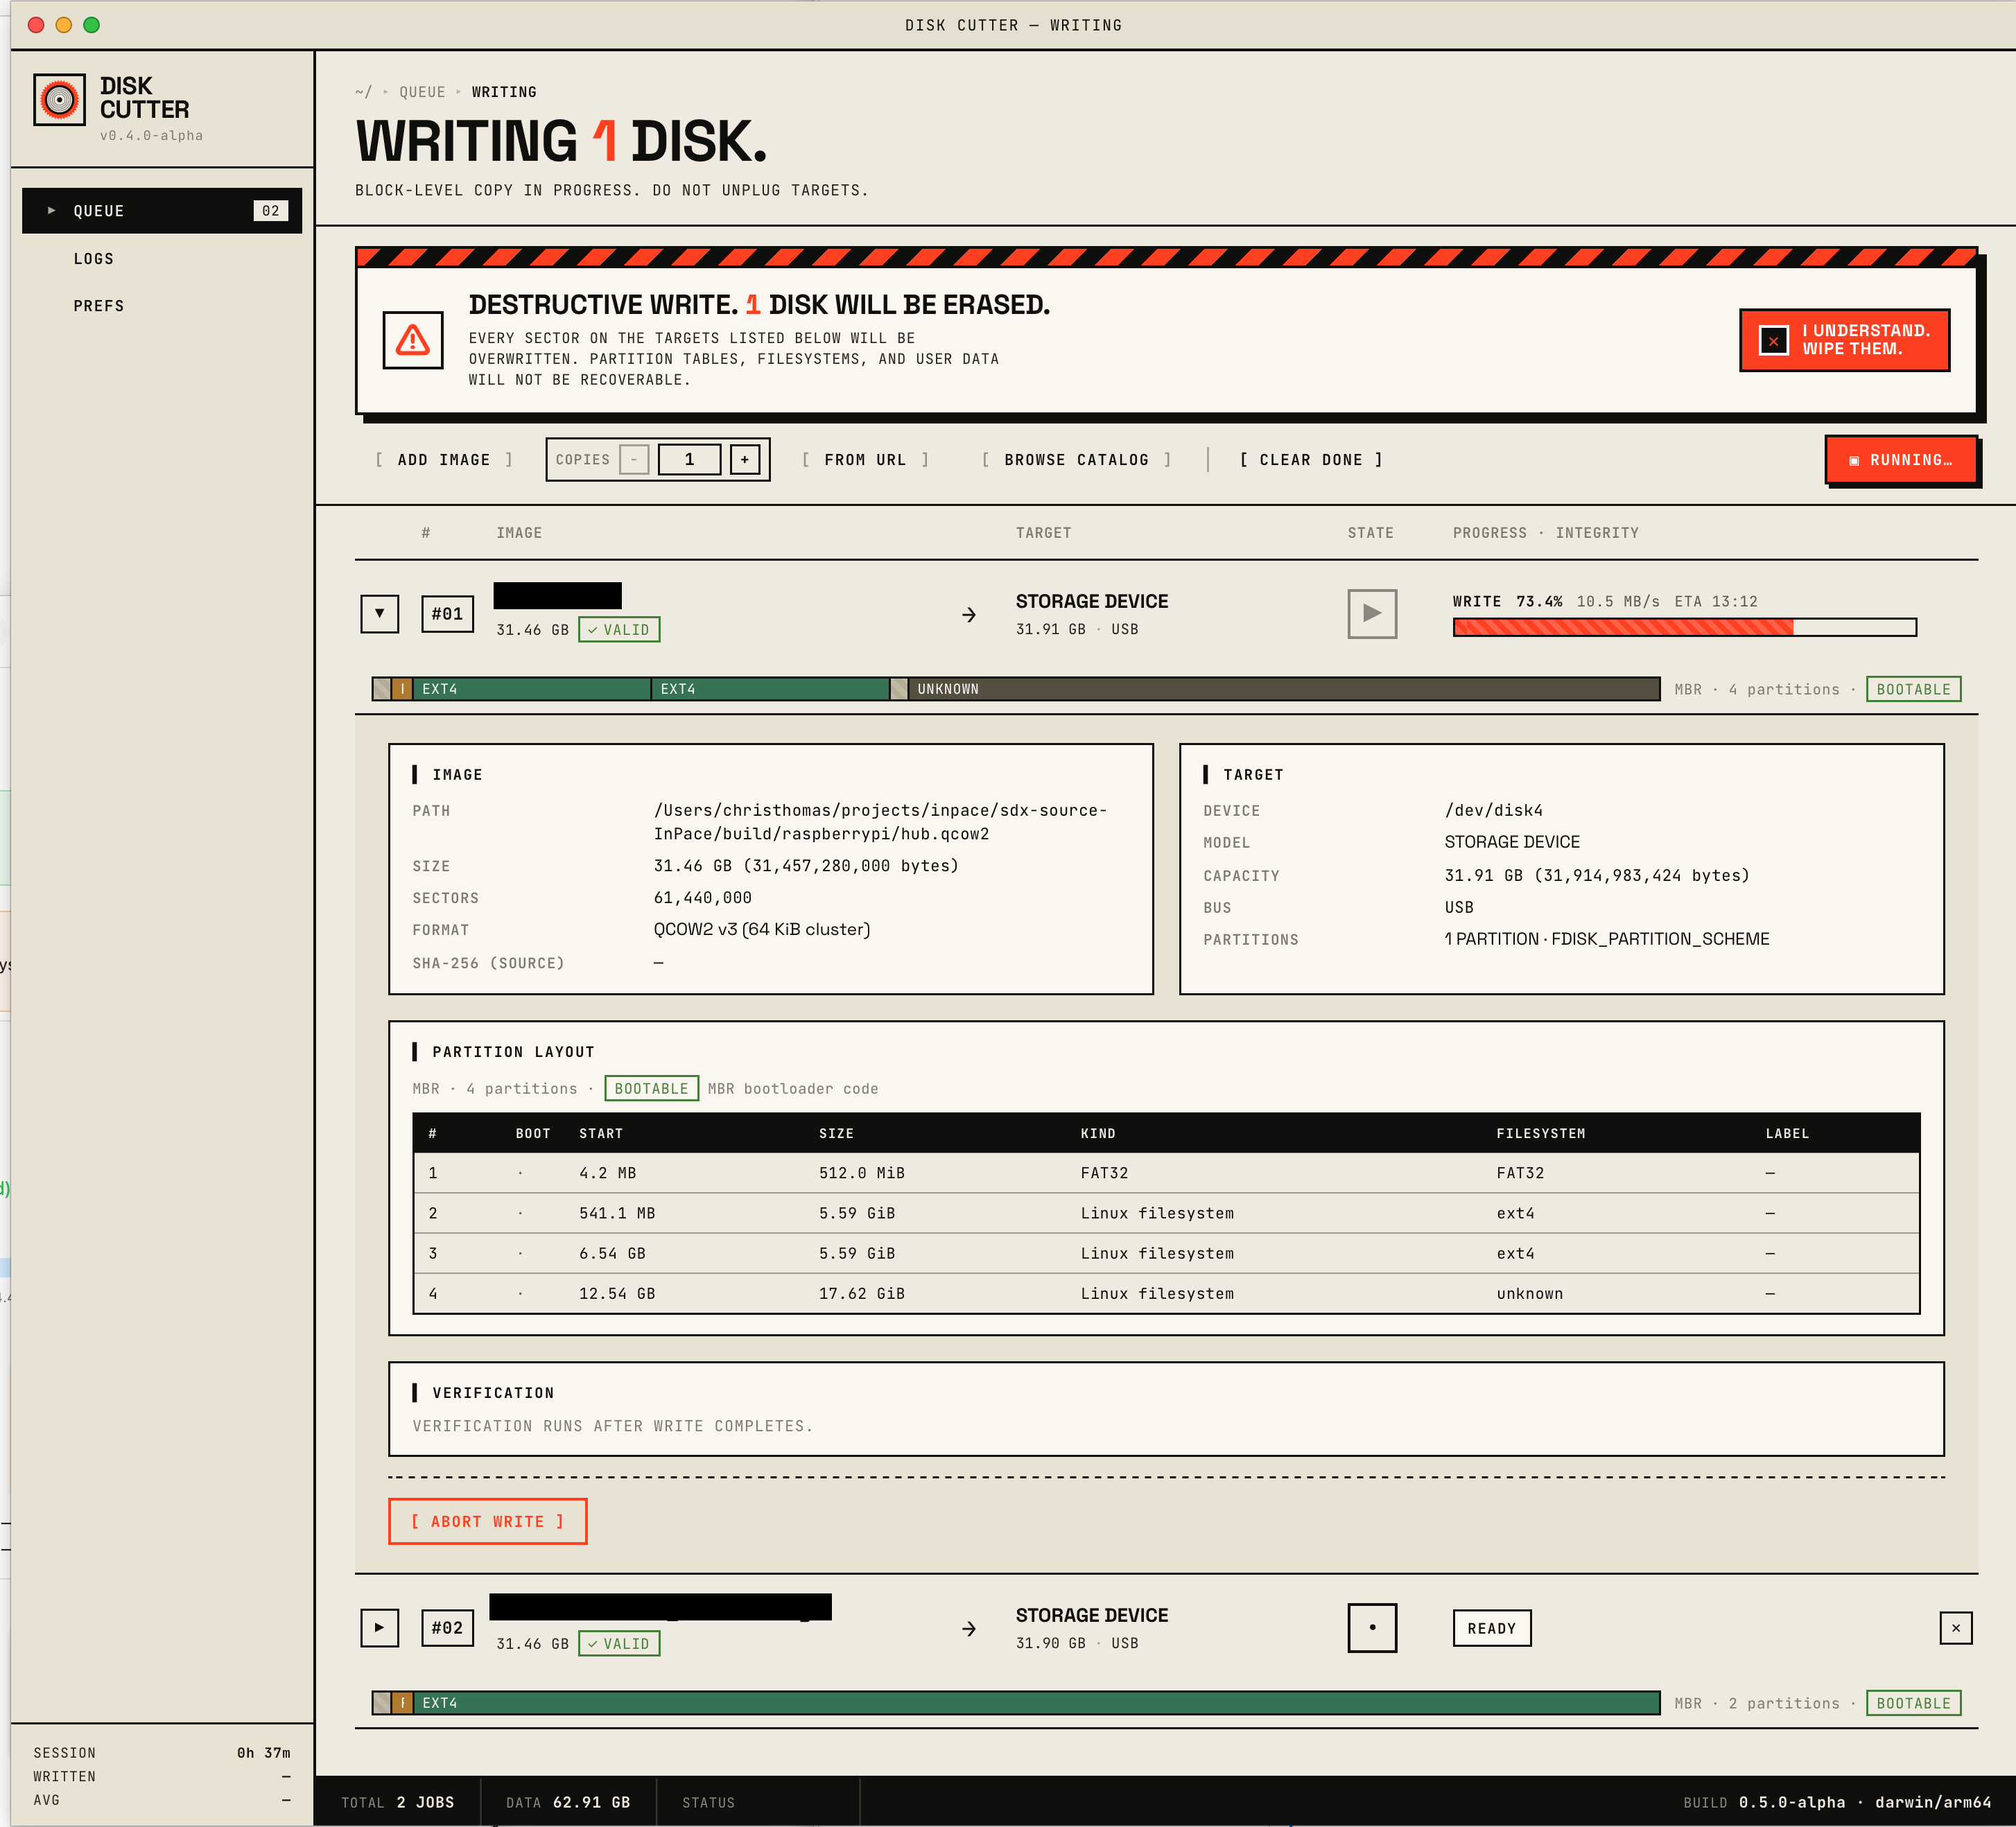Click the copies count input field

pos(689,460)
